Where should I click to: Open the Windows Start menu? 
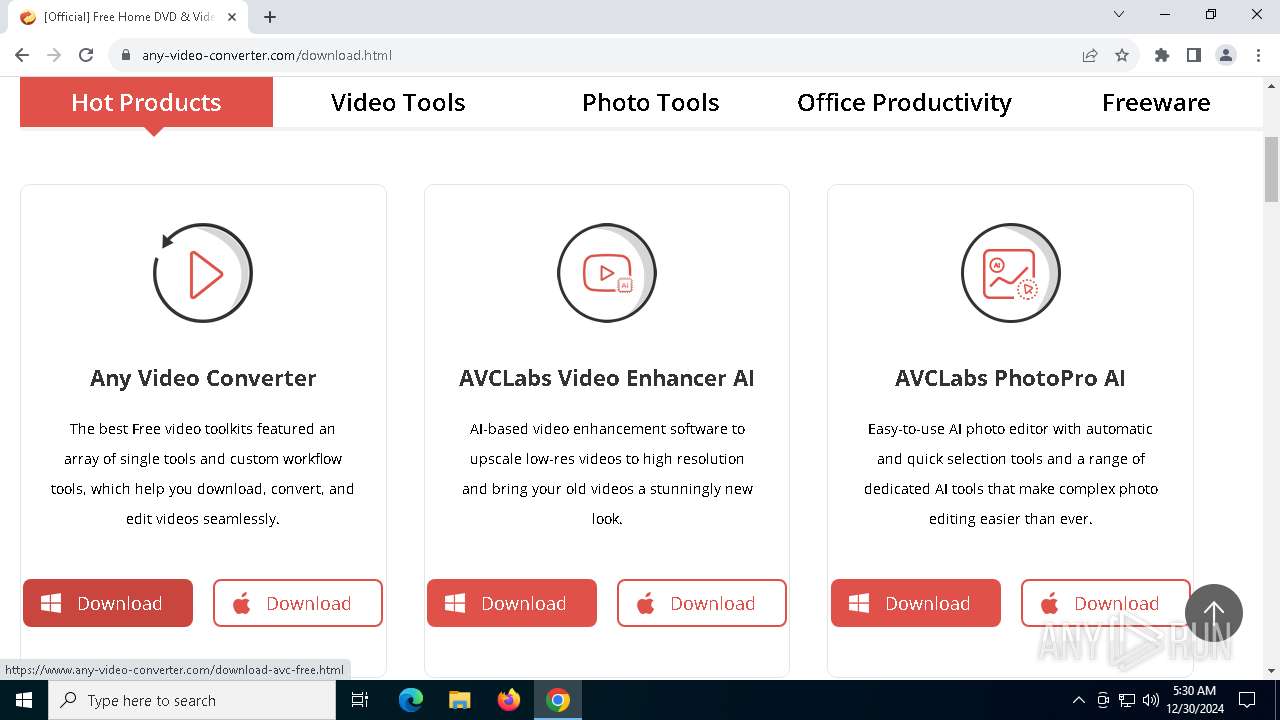[x=24, y=700]
